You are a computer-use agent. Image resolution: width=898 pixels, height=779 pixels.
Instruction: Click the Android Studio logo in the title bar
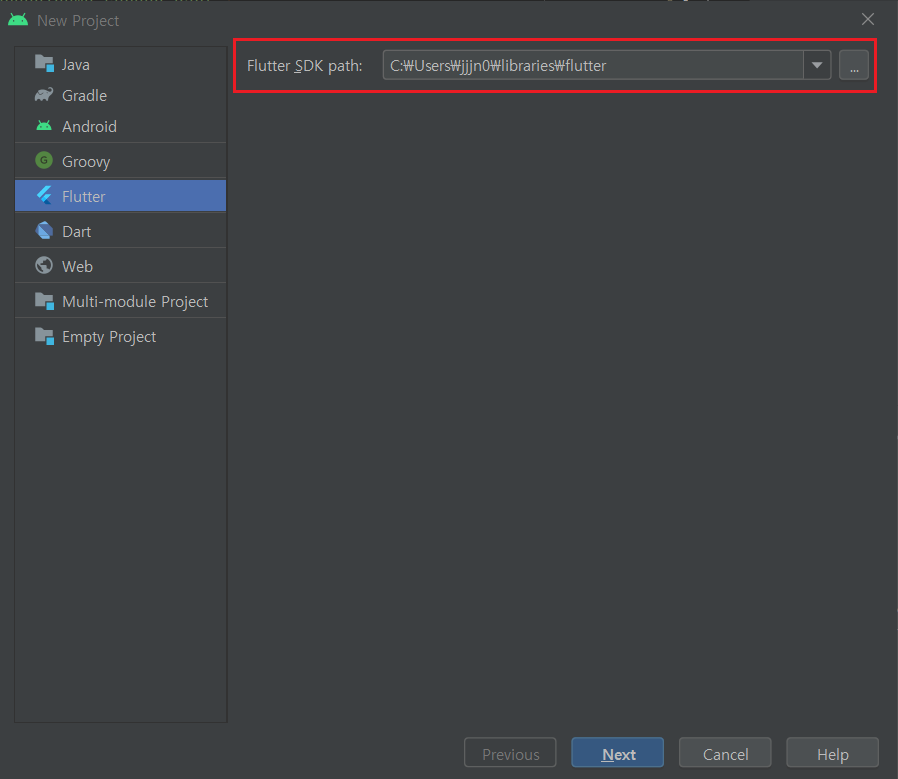pyautogui.click(x=18, y=20)
